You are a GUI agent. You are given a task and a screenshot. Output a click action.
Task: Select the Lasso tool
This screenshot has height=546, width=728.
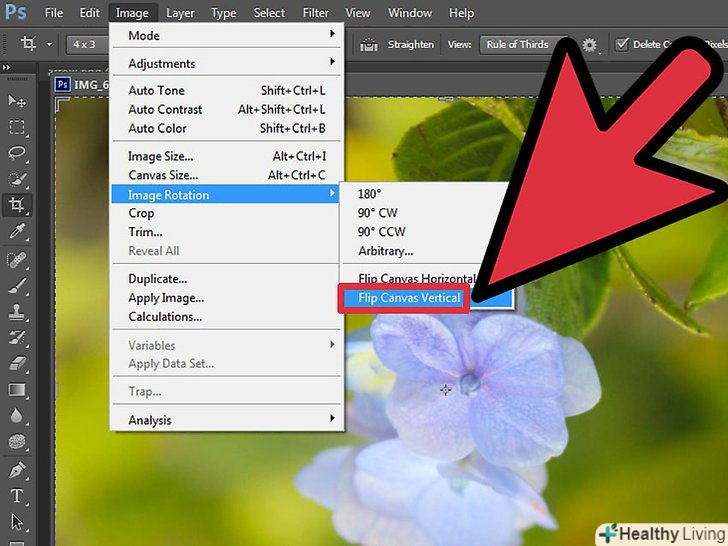(x=17, y=153)
